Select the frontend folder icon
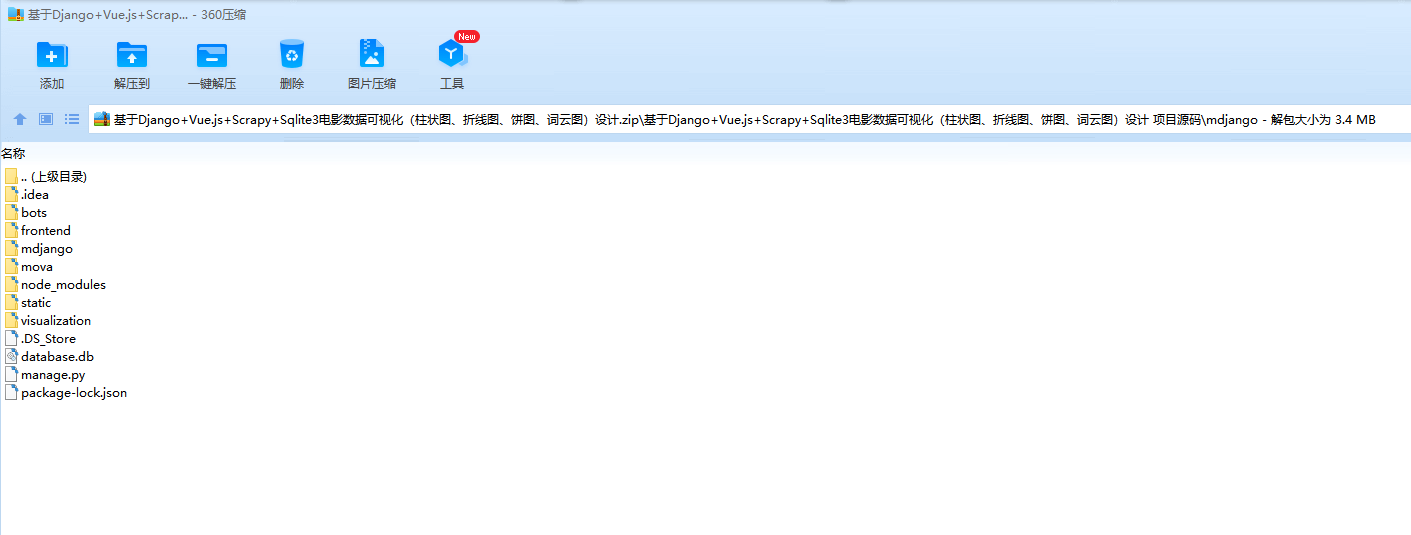1411x535 pixels. tap(11, 230)
